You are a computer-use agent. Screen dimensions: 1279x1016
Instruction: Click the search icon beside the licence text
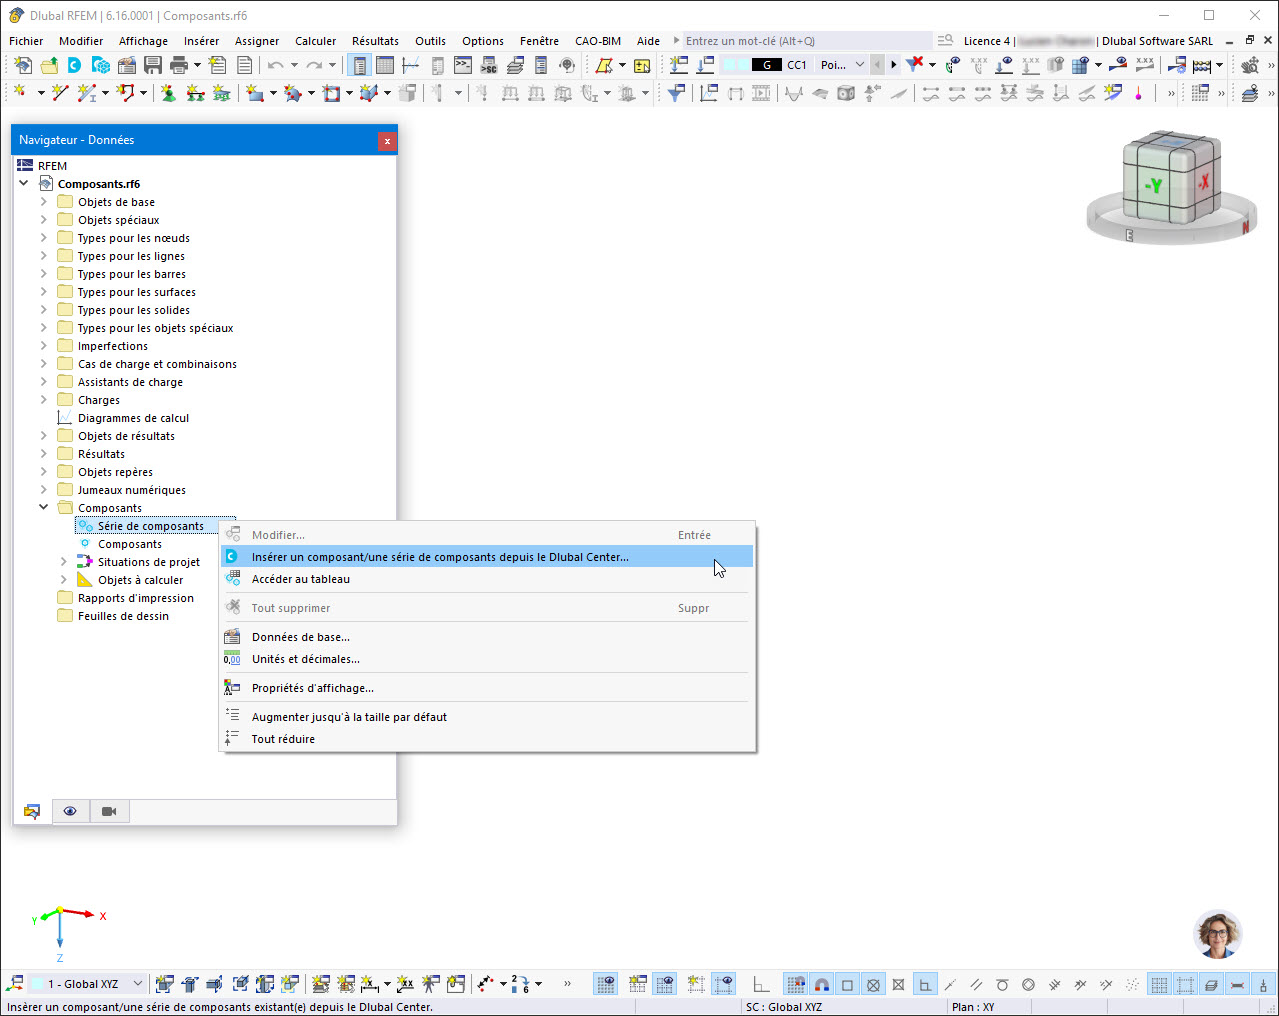[x=945, y=41]
